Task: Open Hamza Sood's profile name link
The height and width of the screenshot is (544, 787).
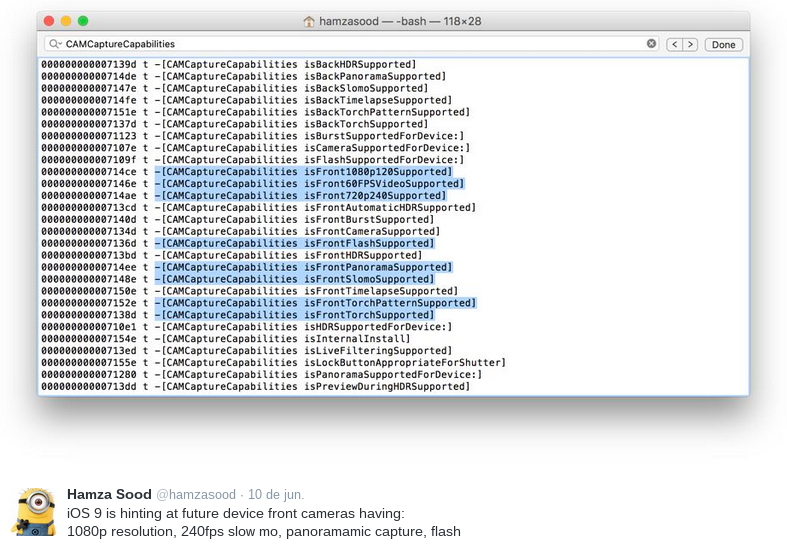Action: pyautogui.click(x=109, y=494)
